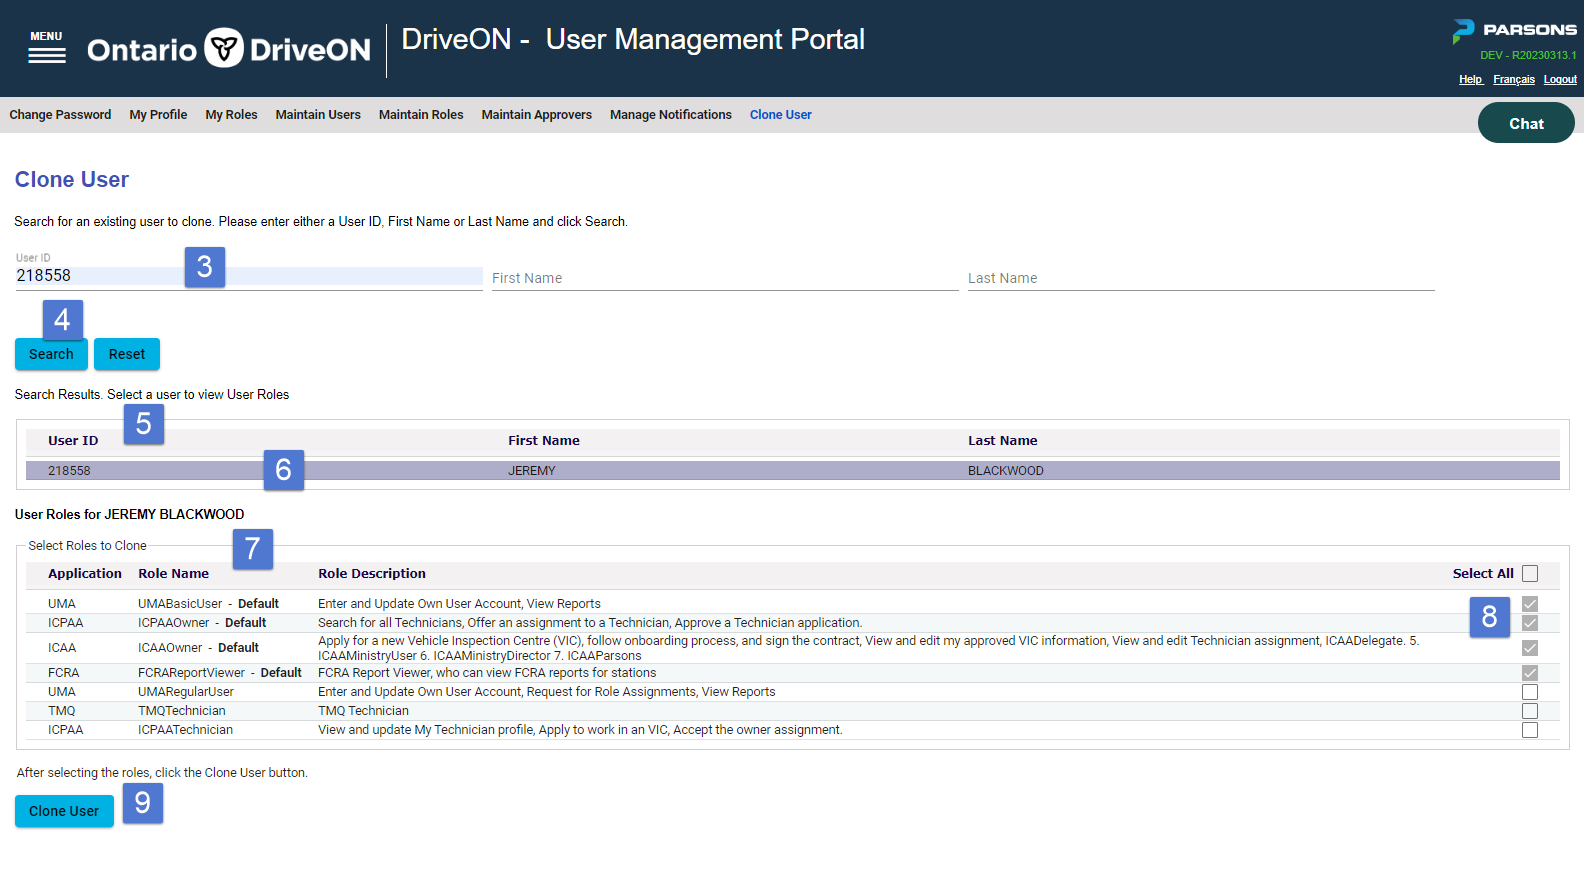Tick the TMQTechnician role checkbox
This screenshot has height=873, width=1584.
1529,711
